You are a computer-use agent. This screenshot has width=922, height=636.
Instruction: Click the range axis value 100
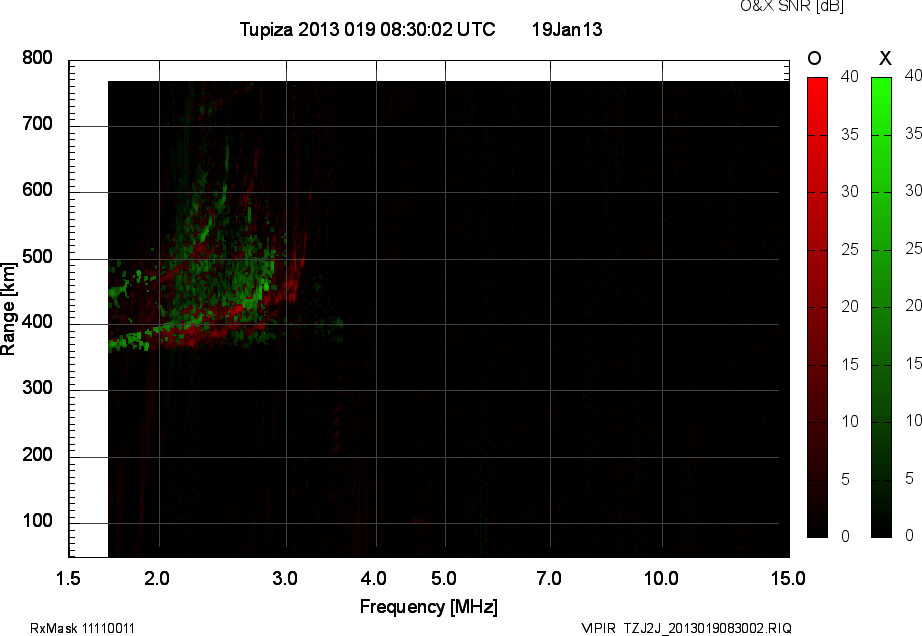point(37,520)
